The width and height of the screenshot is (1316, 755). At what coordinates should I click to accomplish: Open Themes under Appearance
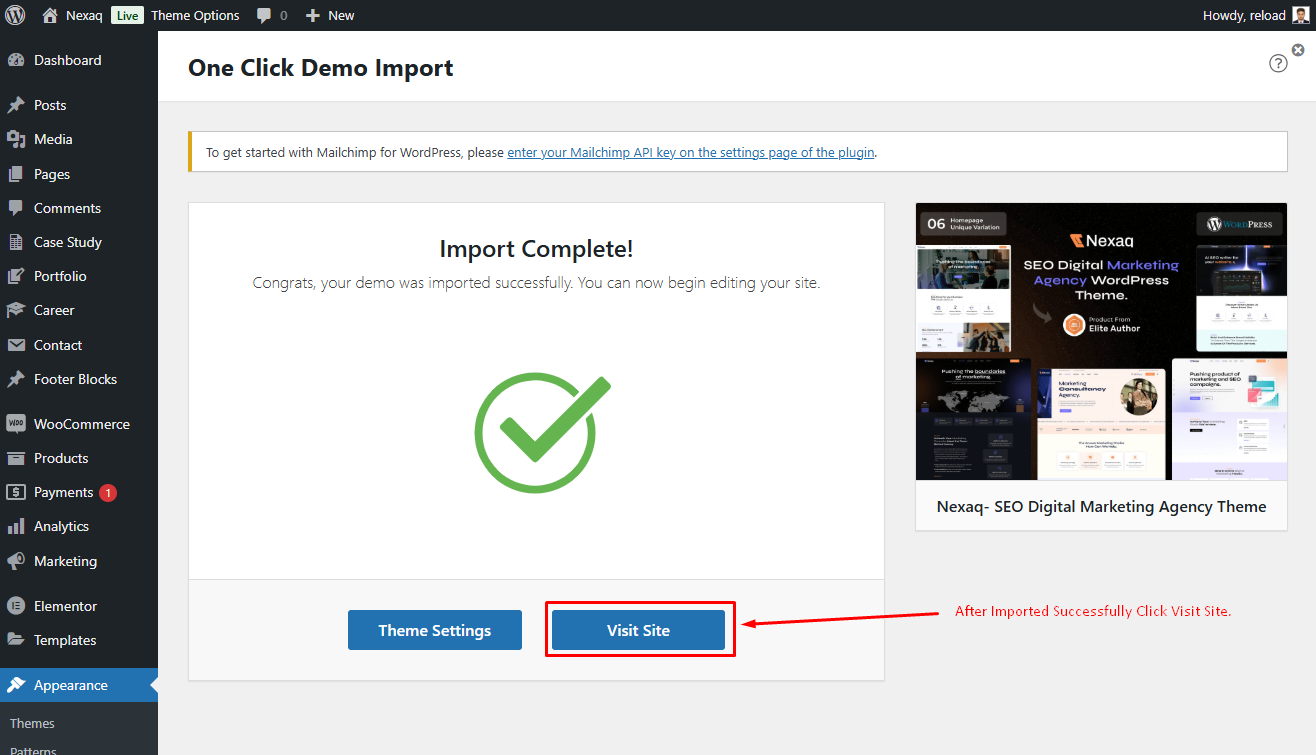pyautogui.click(x=32, y=723)
